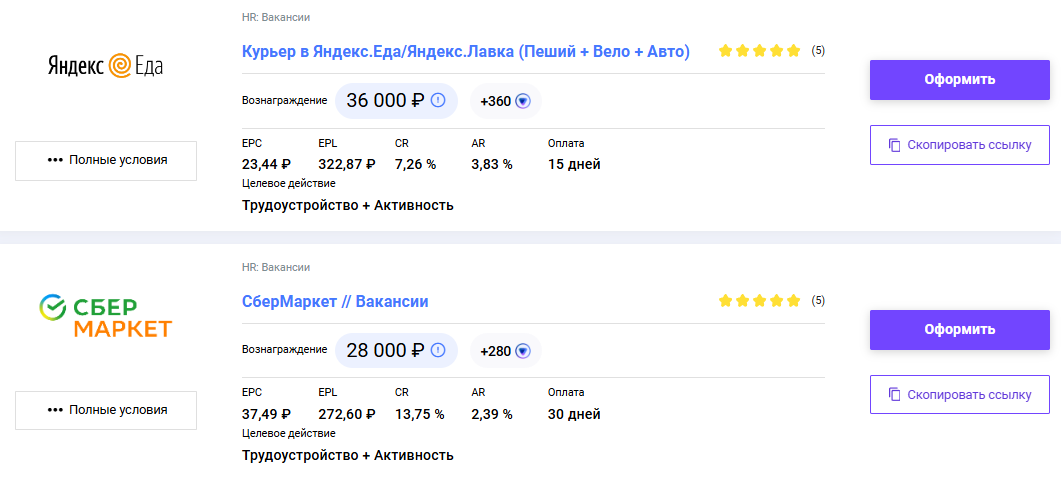Click the gem icon in the +360 badge
This screenshot has width=1061, height=480.
(x=522, y=101)
